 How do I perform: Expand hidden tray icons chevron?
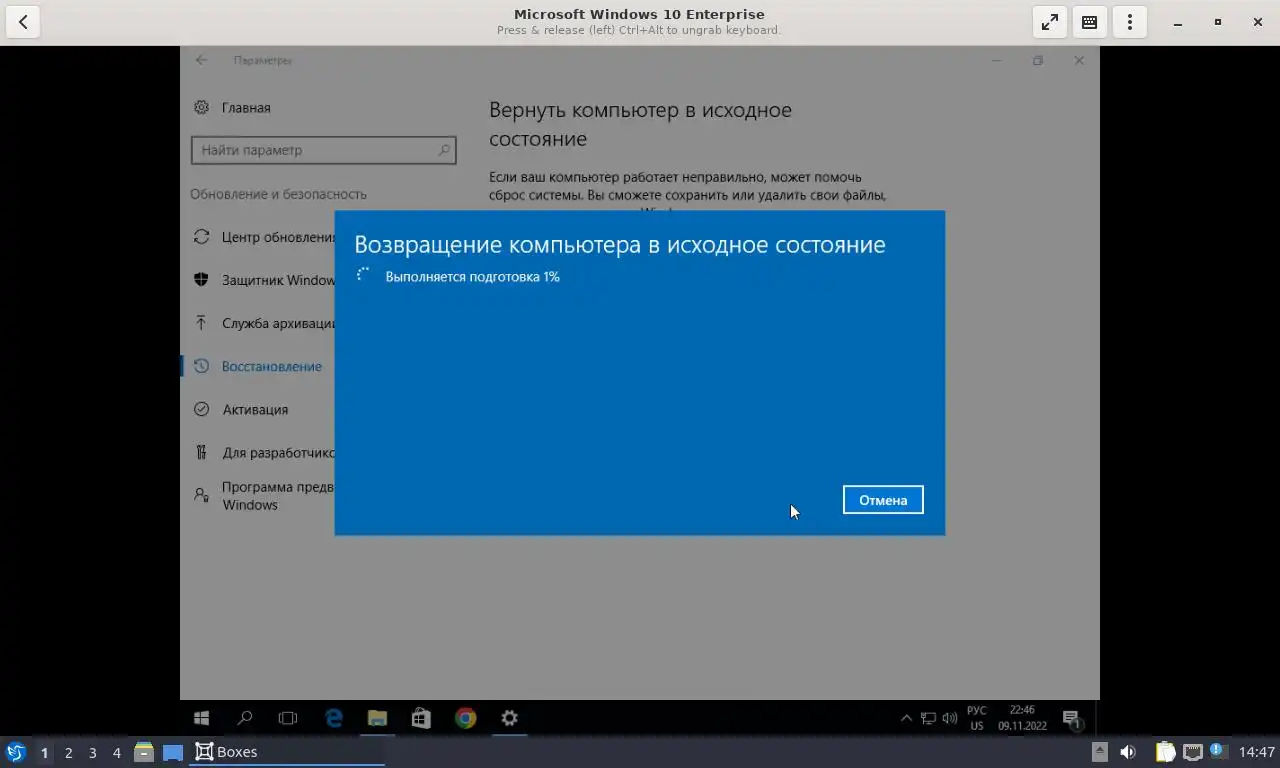pos(906,718)
